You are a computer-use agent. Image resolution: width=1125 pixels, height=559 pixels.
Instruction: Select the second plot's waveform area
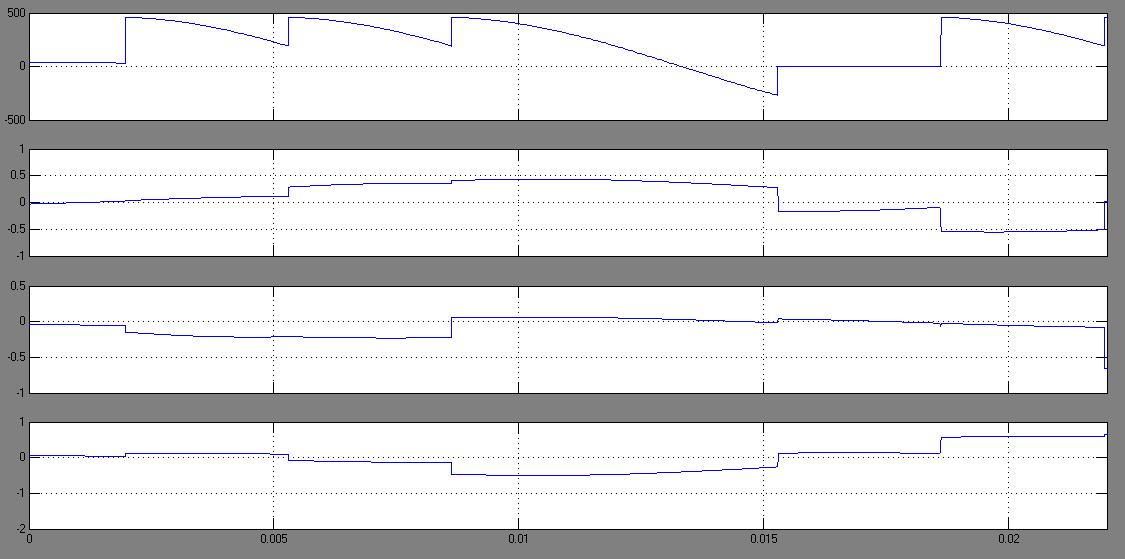point(568,203)
